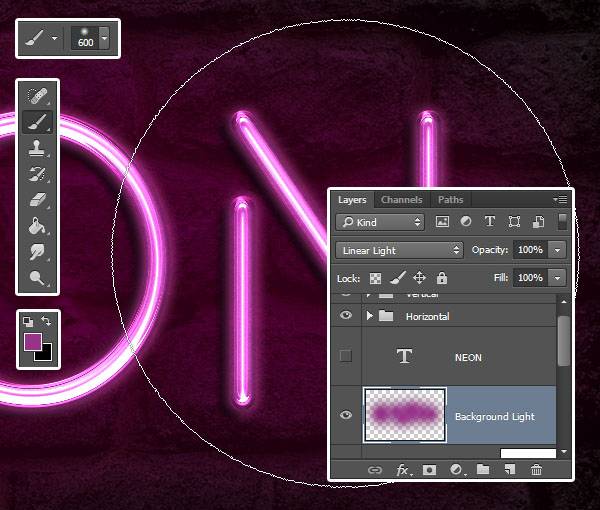Select the Clone Stamp tool
The image size is (600, 510).
38,149
